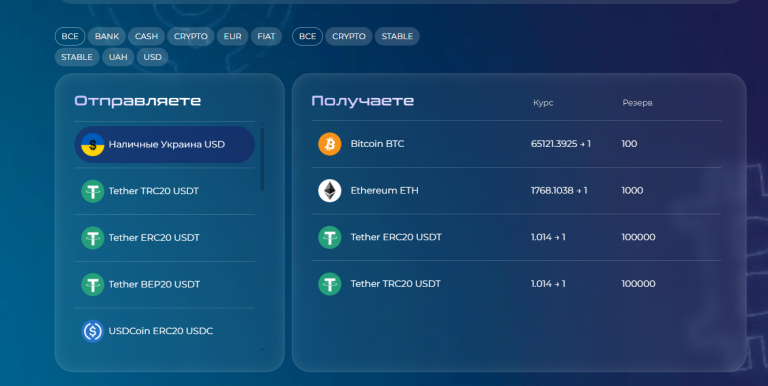Click the Резерв column header
768x386 pixels.
click(637, 103)
